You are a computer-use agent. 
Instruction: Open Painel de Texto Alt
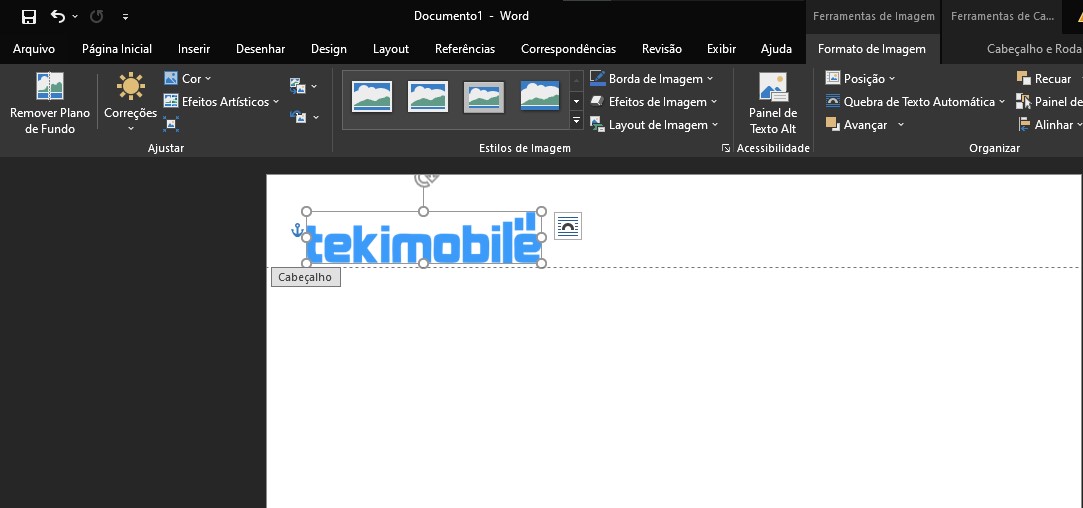point(773,104)
